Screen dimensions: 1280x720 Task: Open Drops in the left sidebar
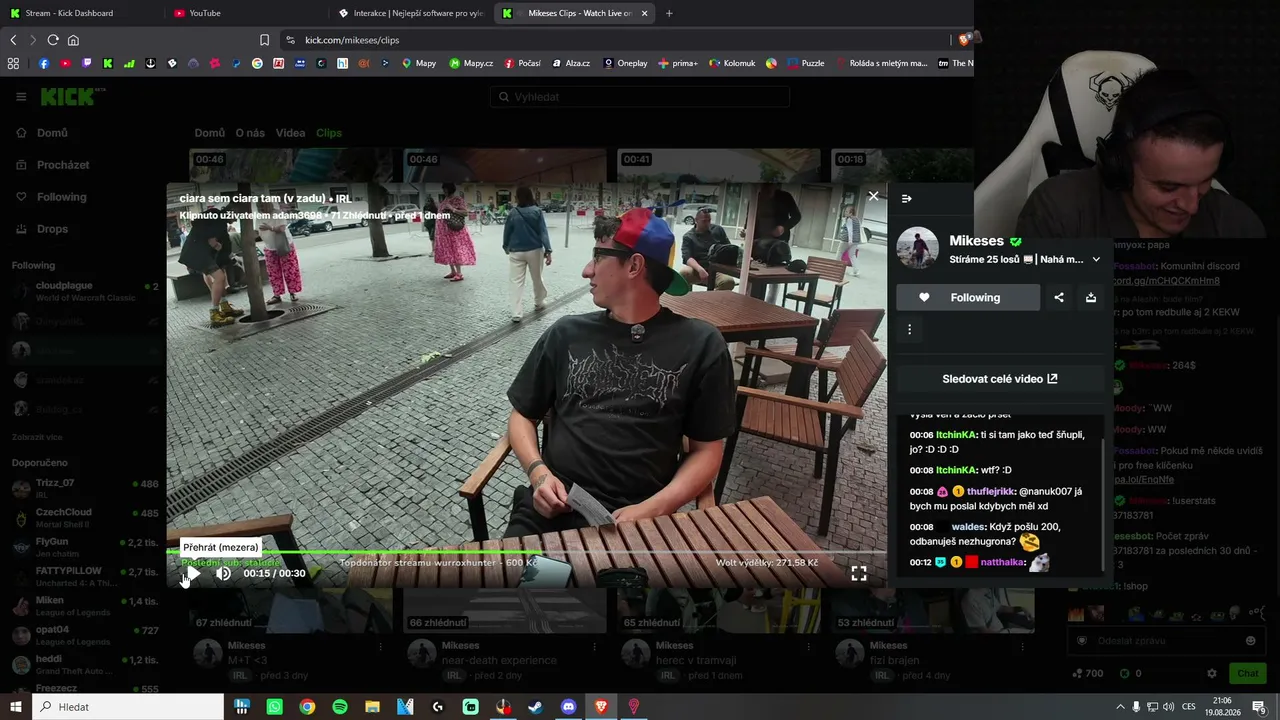point(52,229)
